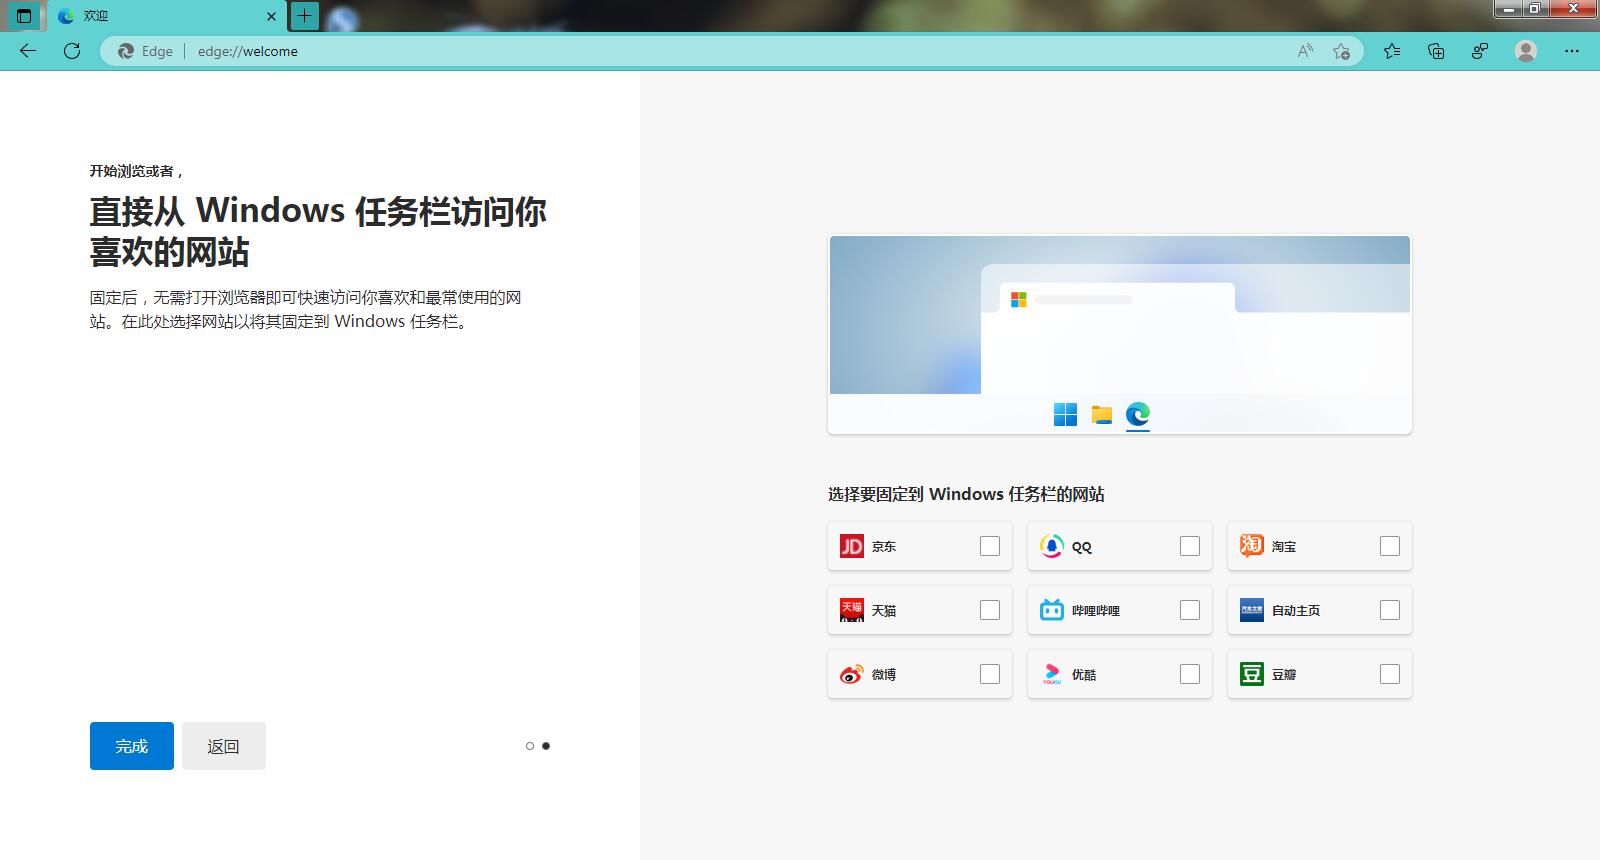Screen dimensions: 1600x860
Task: Check the 自动主页 checkbox
Action: point(1390,610)
